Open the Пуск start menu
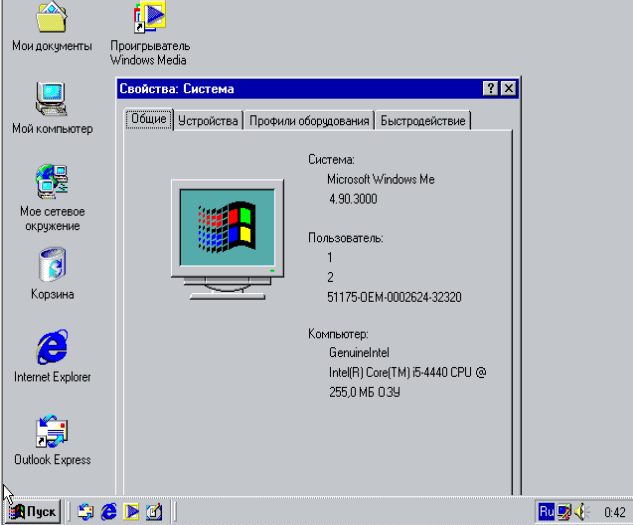 pos(32,512)
